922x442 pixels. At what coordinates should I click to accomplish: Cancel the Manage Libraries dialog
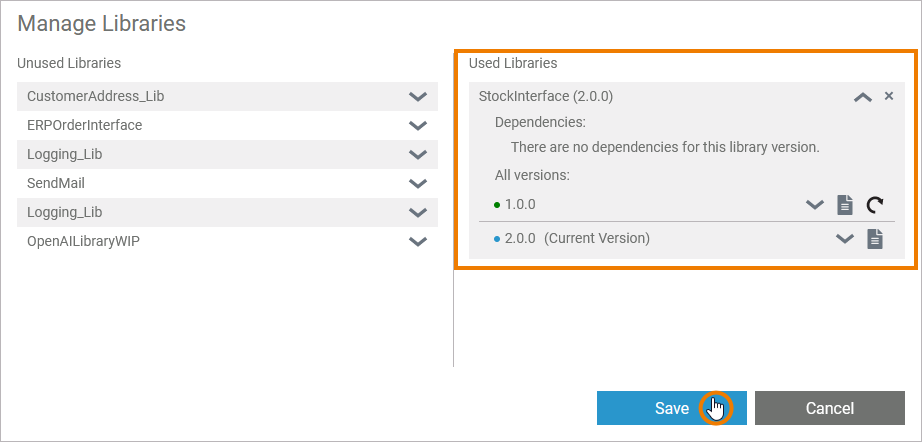click(x=829, y=408)
